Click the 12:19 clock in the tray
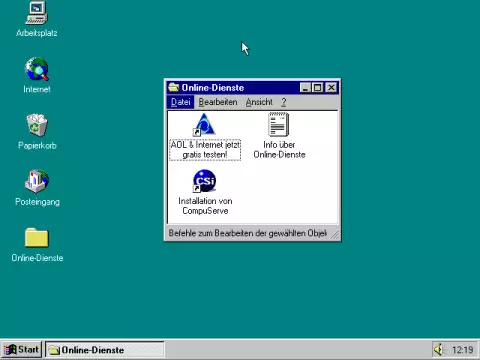 [x=463, y=350]
